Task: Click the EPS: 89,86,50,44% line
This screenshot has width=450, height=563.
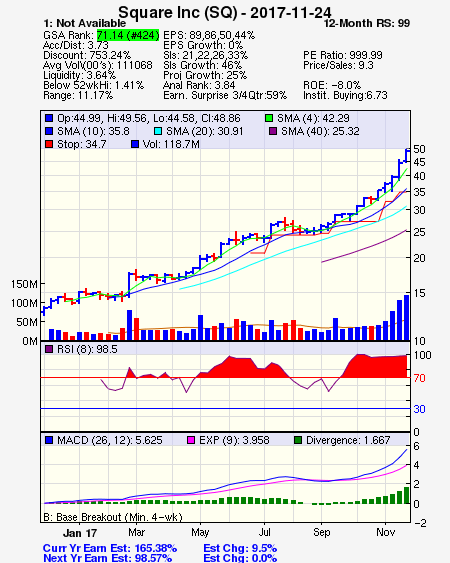Action: click(x=209, y=35)
